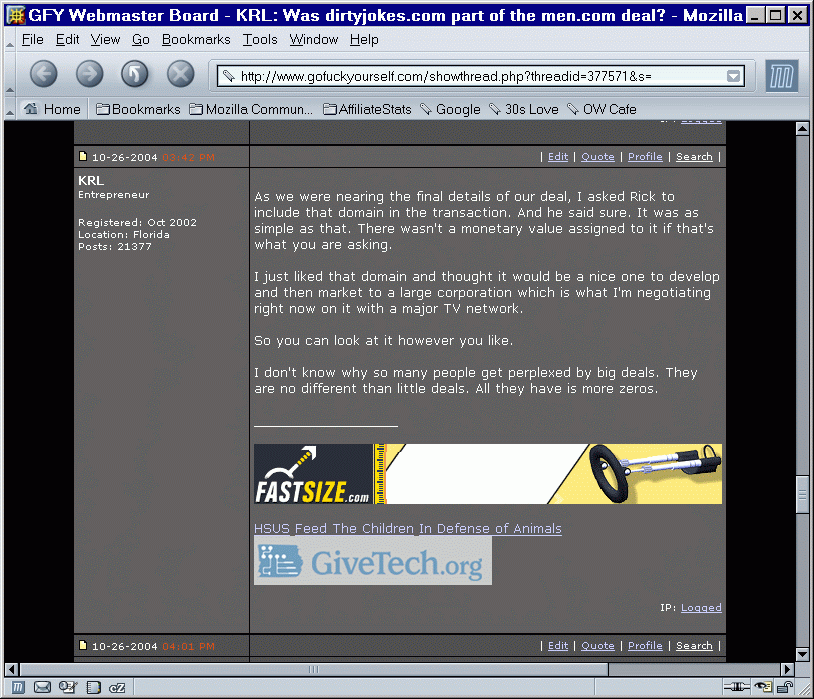Image resolution: width=814 pixels, height=699 pixels.
Task: Open the Mozilla Commun... bookmark folder
Action: [251, 109]
